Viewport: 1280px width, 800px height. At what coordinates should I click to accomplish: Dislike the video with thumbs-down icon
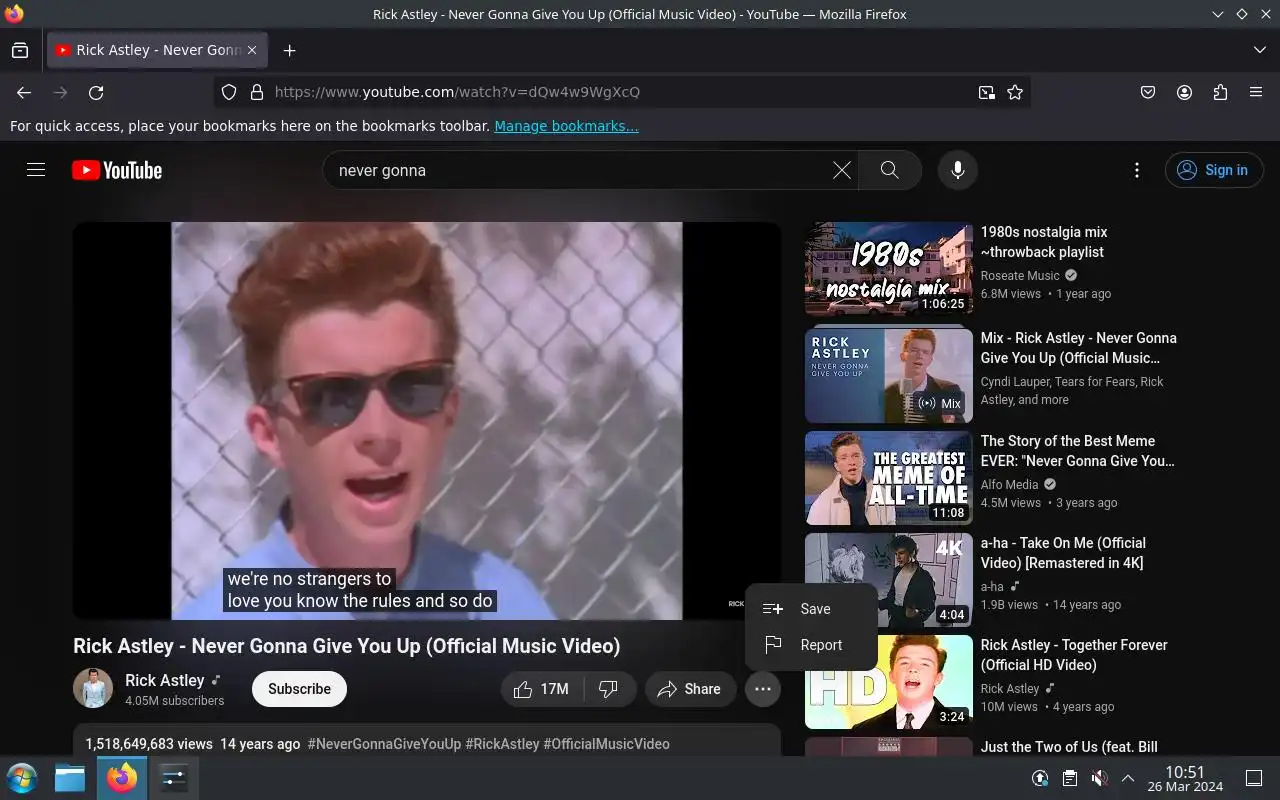click(x=608, y=689)
